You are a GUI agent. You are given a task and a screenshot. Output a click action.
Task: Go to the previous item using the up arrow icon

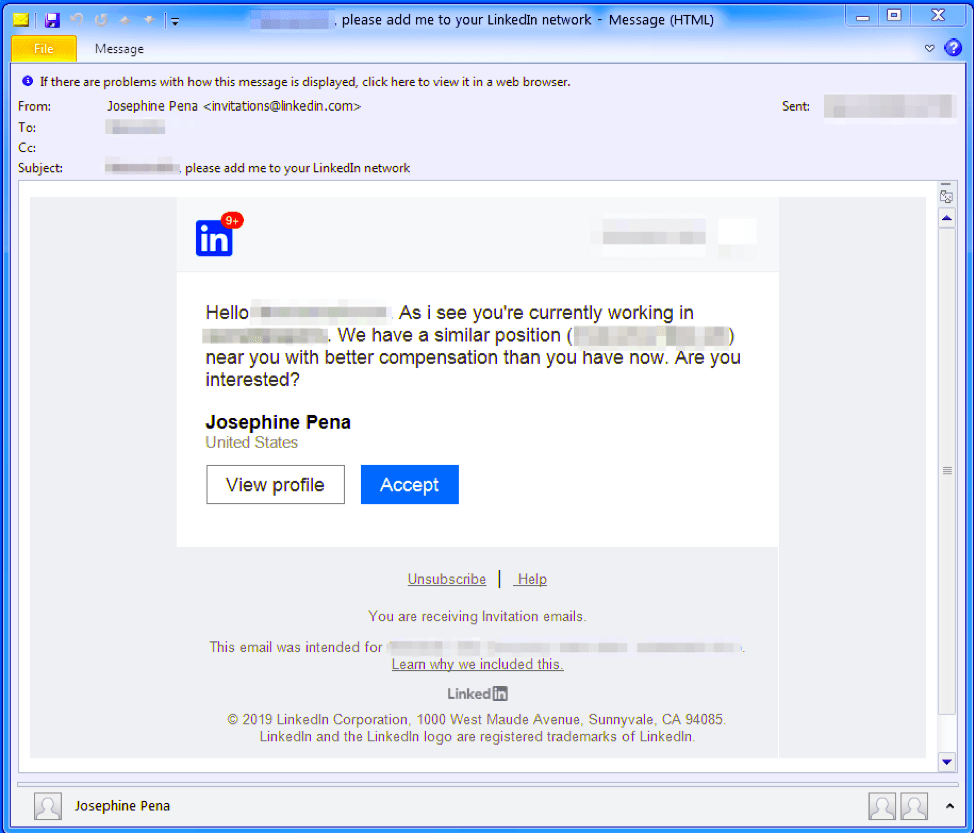(124, 20)
